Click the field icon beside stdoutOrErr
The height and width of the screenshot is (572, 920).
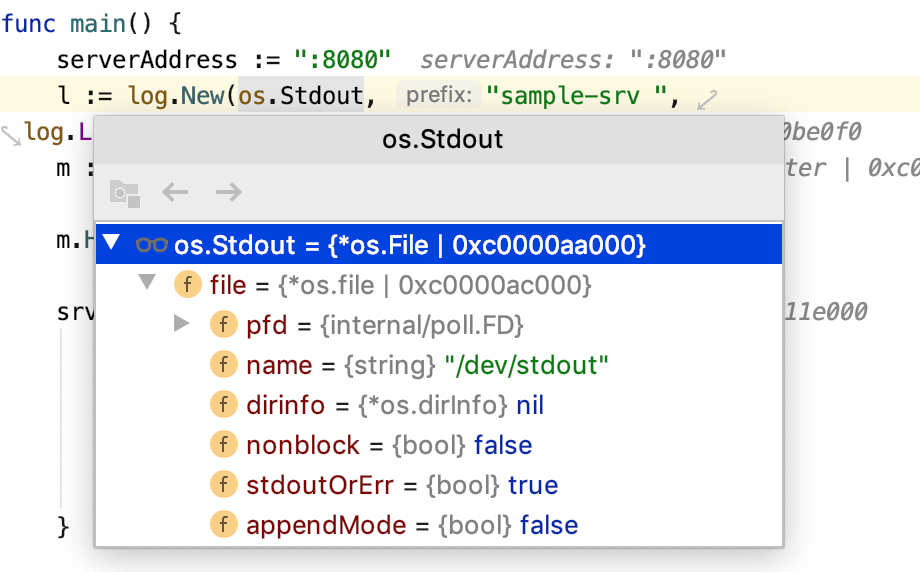pos(222,485)
